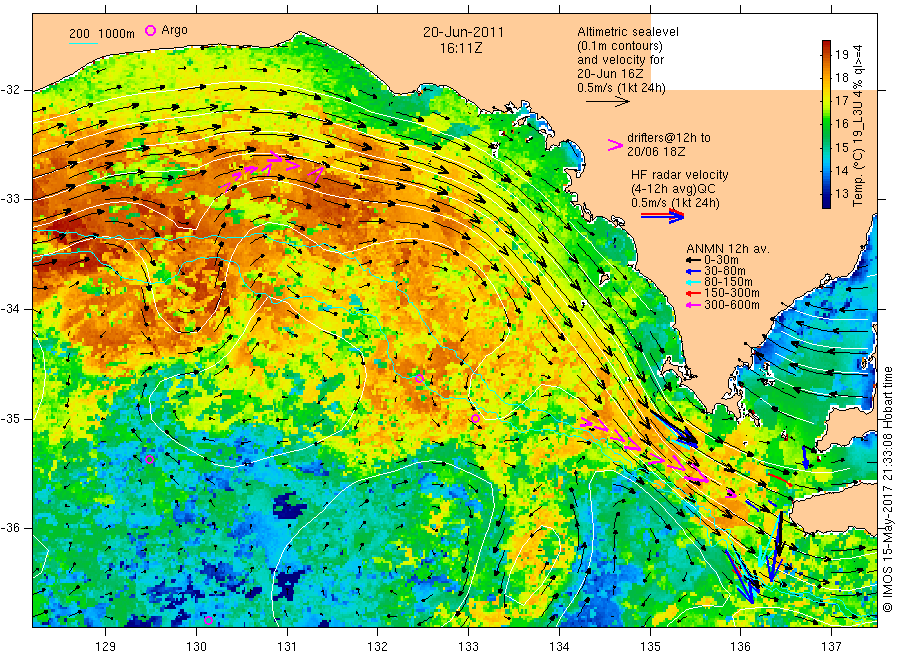Click the longitude axis label 129
Image resolution: width=900 pixels, height=660 pixels.
point(106,647)
